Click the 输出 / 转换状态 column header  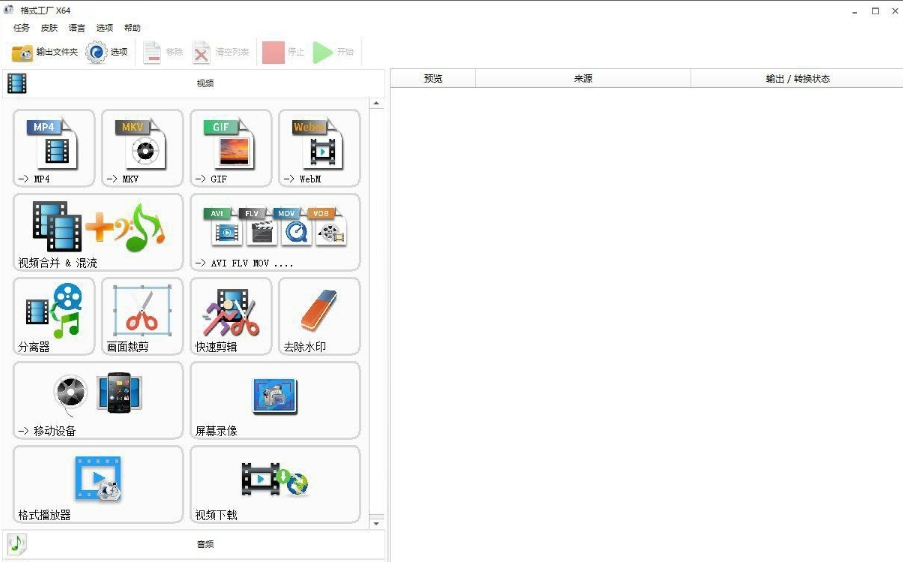(x=797, y=78)
